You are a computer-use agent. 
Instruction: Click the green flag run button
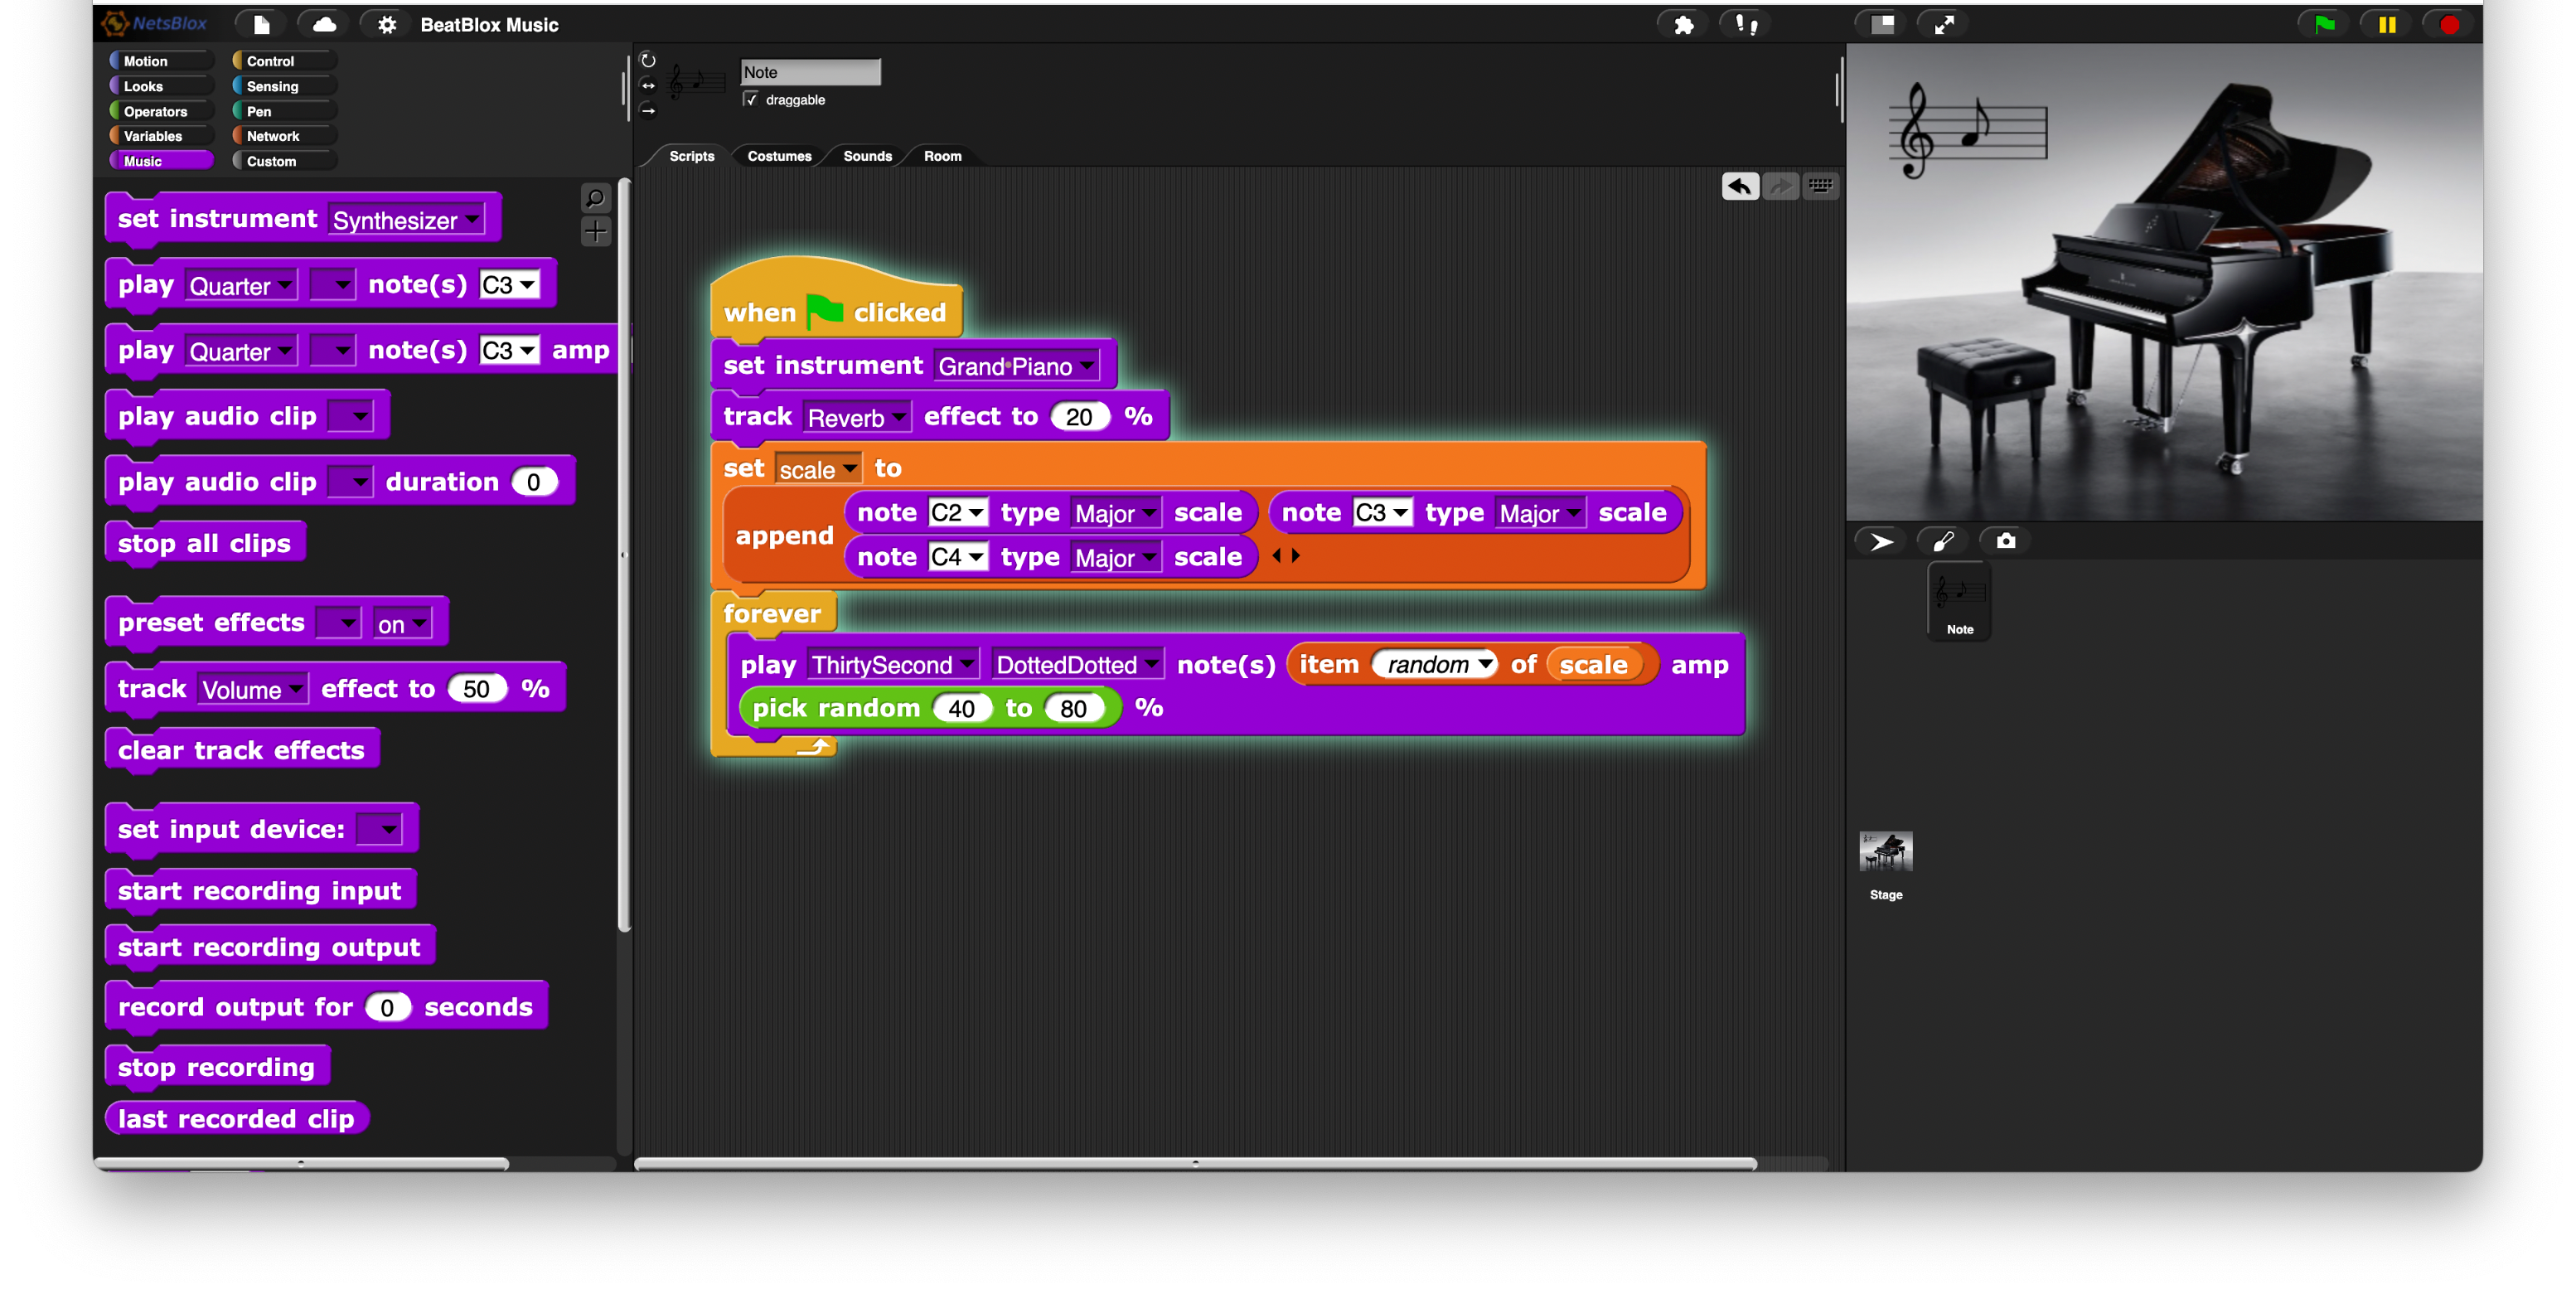click(x=2324, y=25)
